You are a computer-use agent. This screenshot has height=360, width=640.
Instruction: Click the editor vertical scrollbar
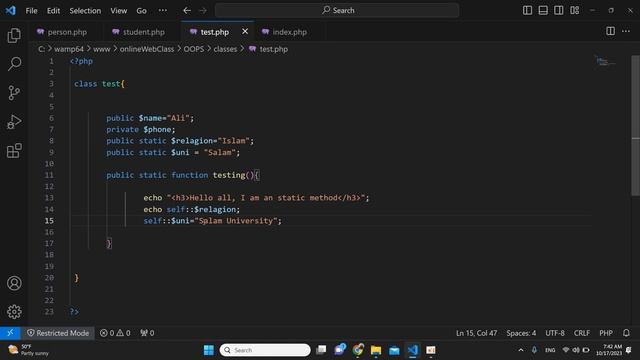coord(636,125)
